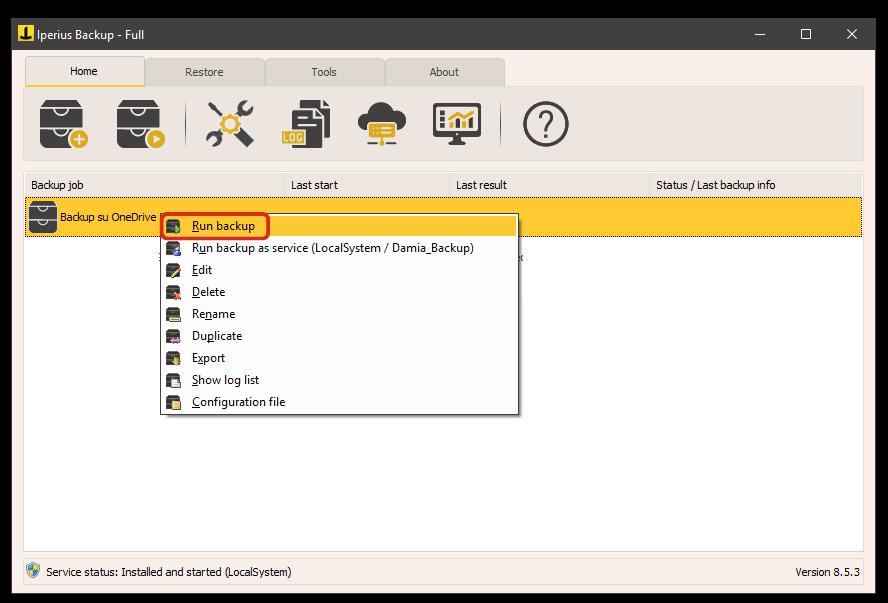Sort by the Last start column header
The width and height of the screenshot is (888, 603).
pyautogui.click(x=367, y=185)
